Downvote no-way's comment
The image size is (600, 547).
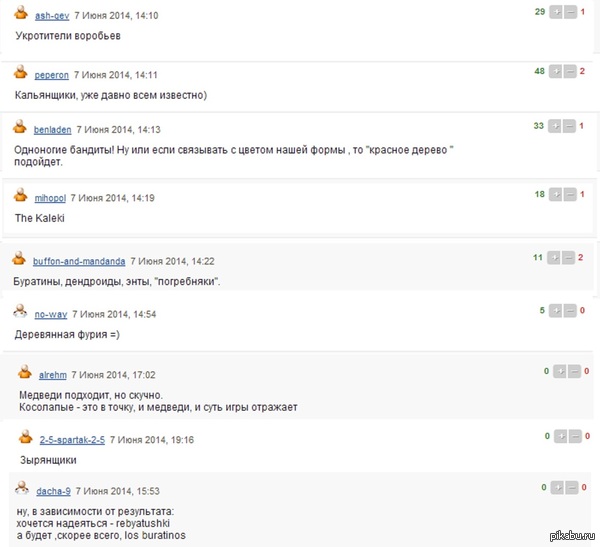click(x=568, y=311)
